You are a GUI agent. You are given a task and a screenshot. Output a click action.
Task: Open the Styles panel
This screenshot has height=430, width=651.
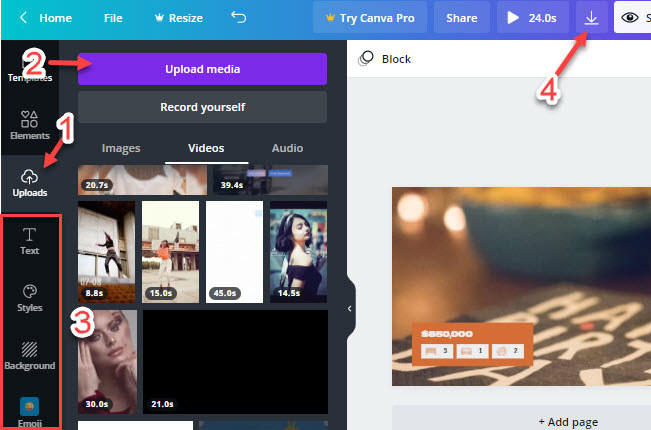29,298
